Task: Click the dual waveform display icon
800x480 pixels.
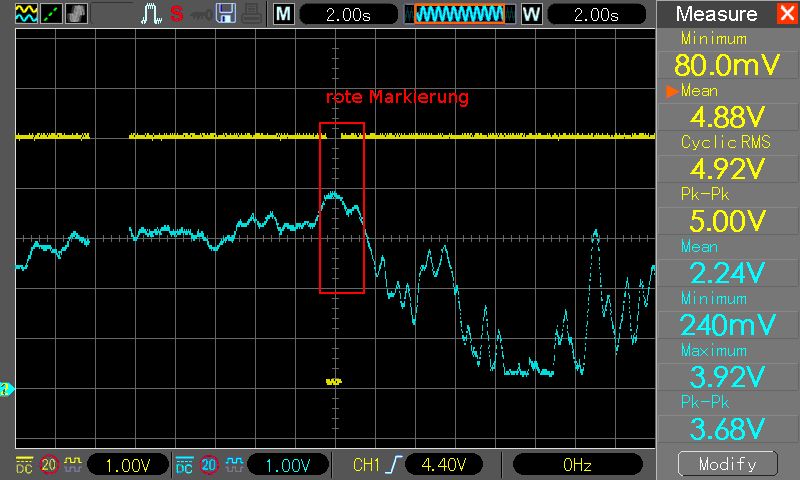Action: pos(26,13)
